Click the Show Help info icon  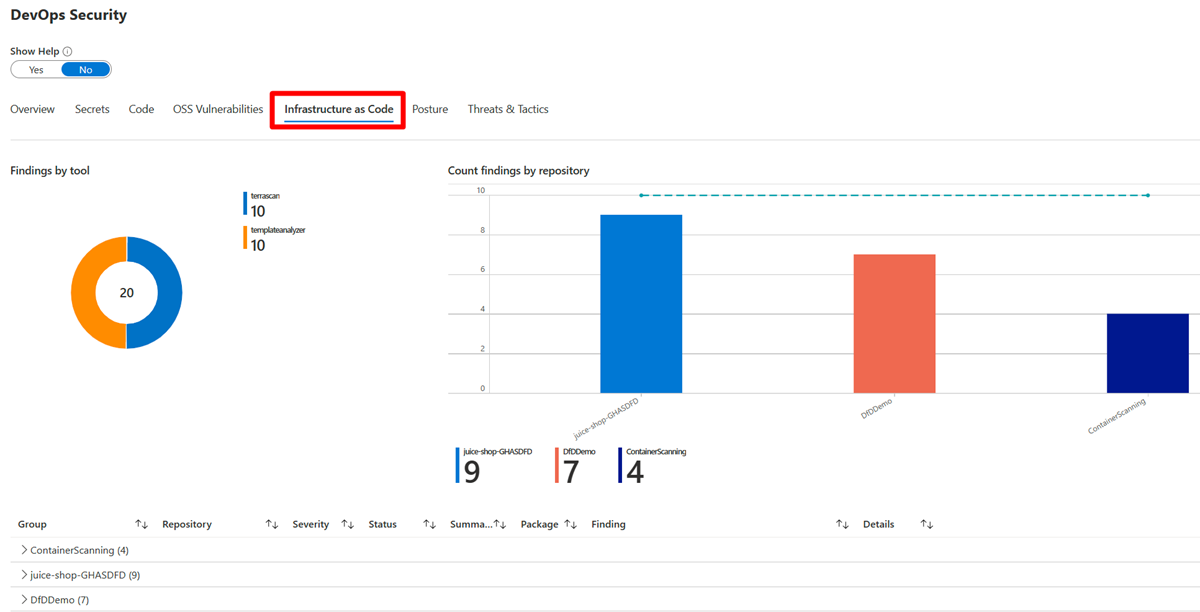click(x=68, y=51)
